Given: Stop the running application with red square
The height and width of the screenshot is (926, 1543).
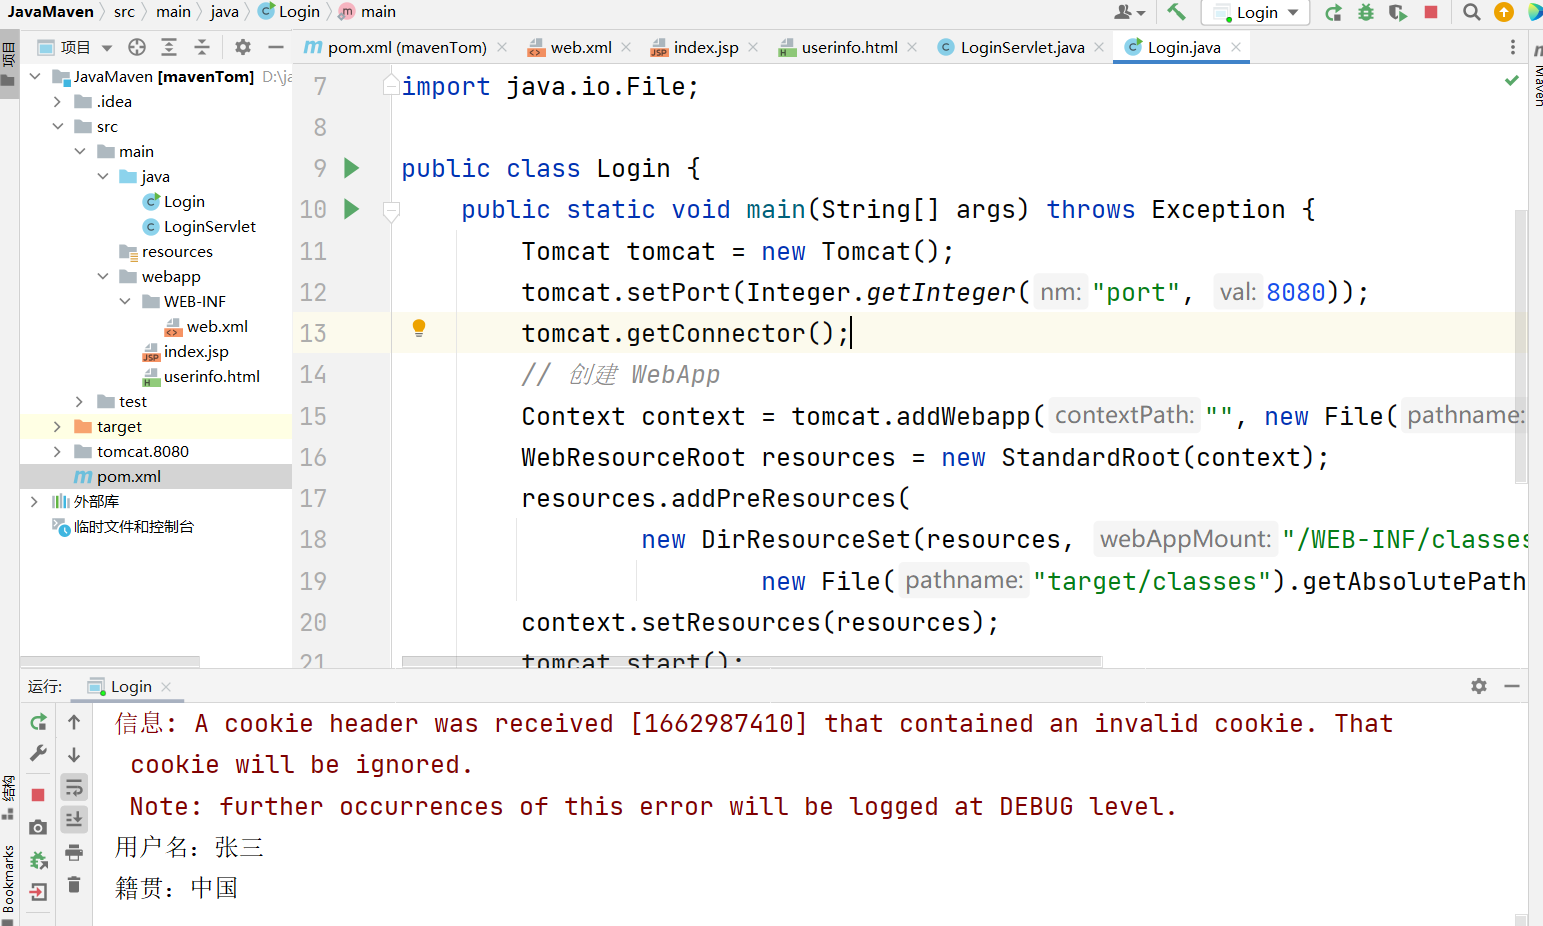Looking at the screenshot, I should click(x=1431, y=12).
